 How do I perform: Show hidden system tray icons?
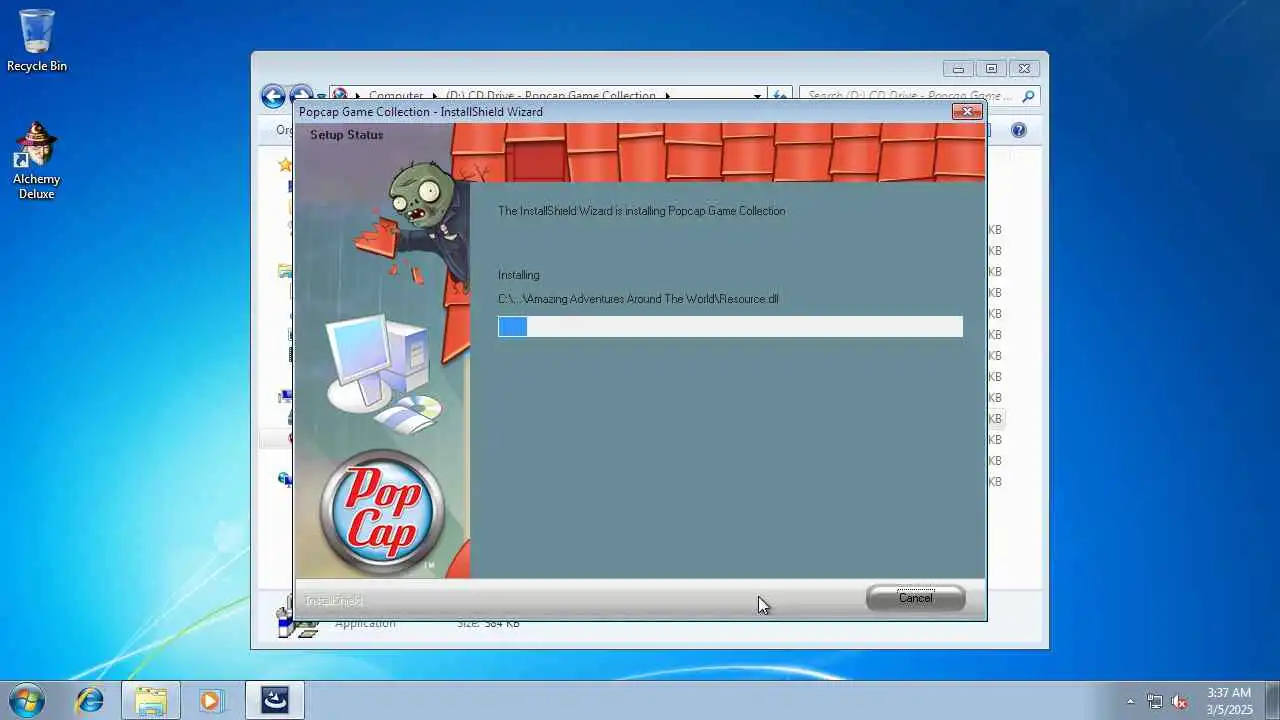click(1130, 701)
